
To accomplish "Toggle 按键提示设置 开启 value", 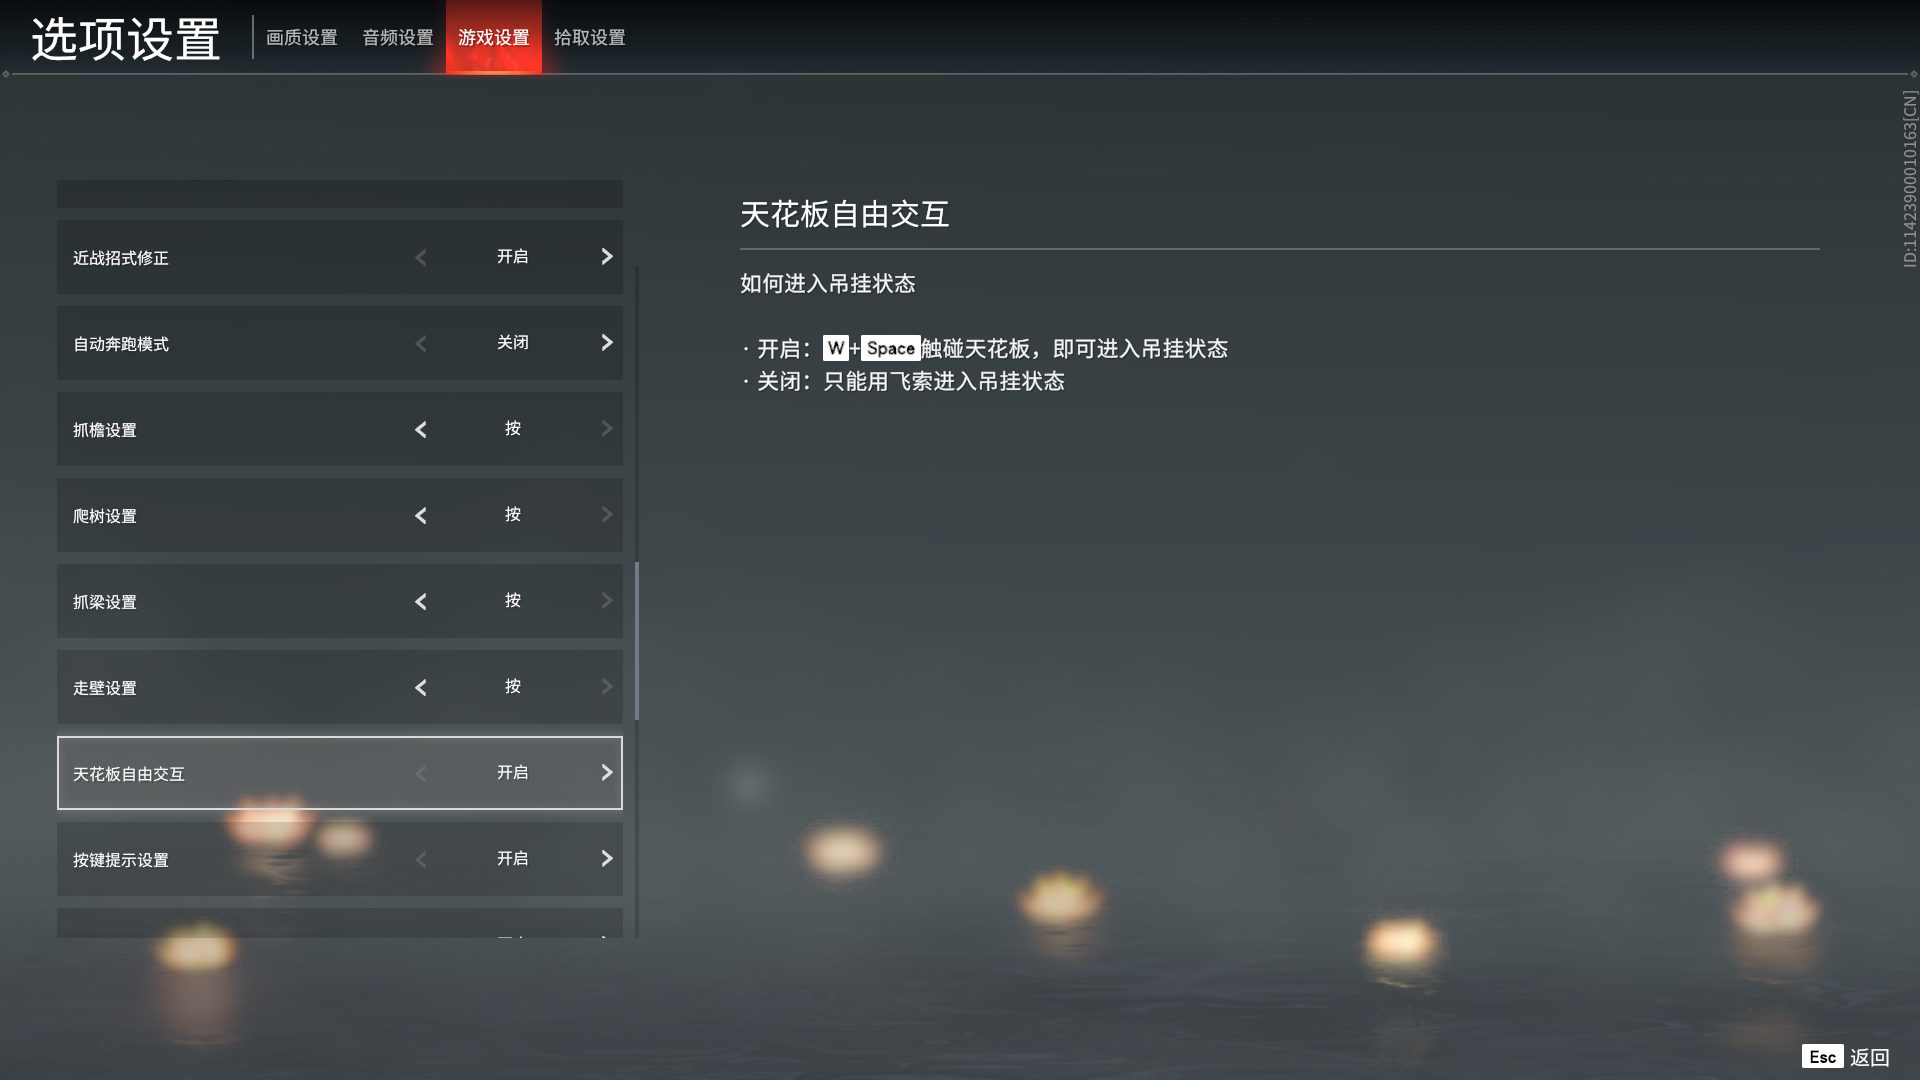I will tap(513, 859).
